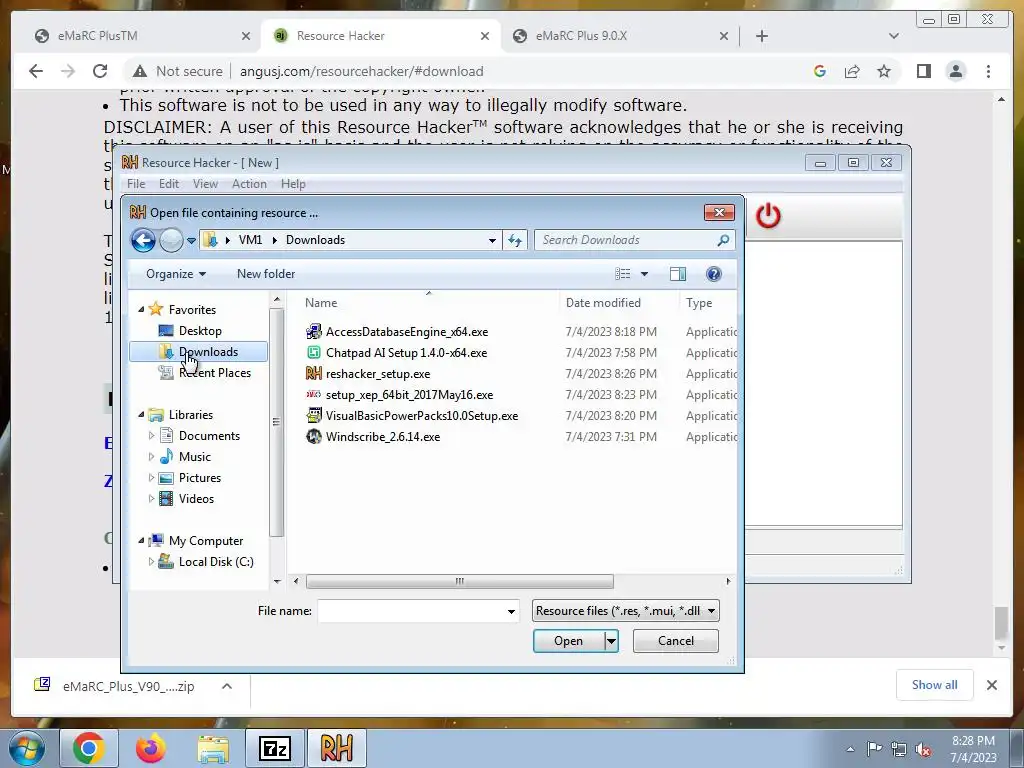Select Desktop in Favorites

coord(200,330)
